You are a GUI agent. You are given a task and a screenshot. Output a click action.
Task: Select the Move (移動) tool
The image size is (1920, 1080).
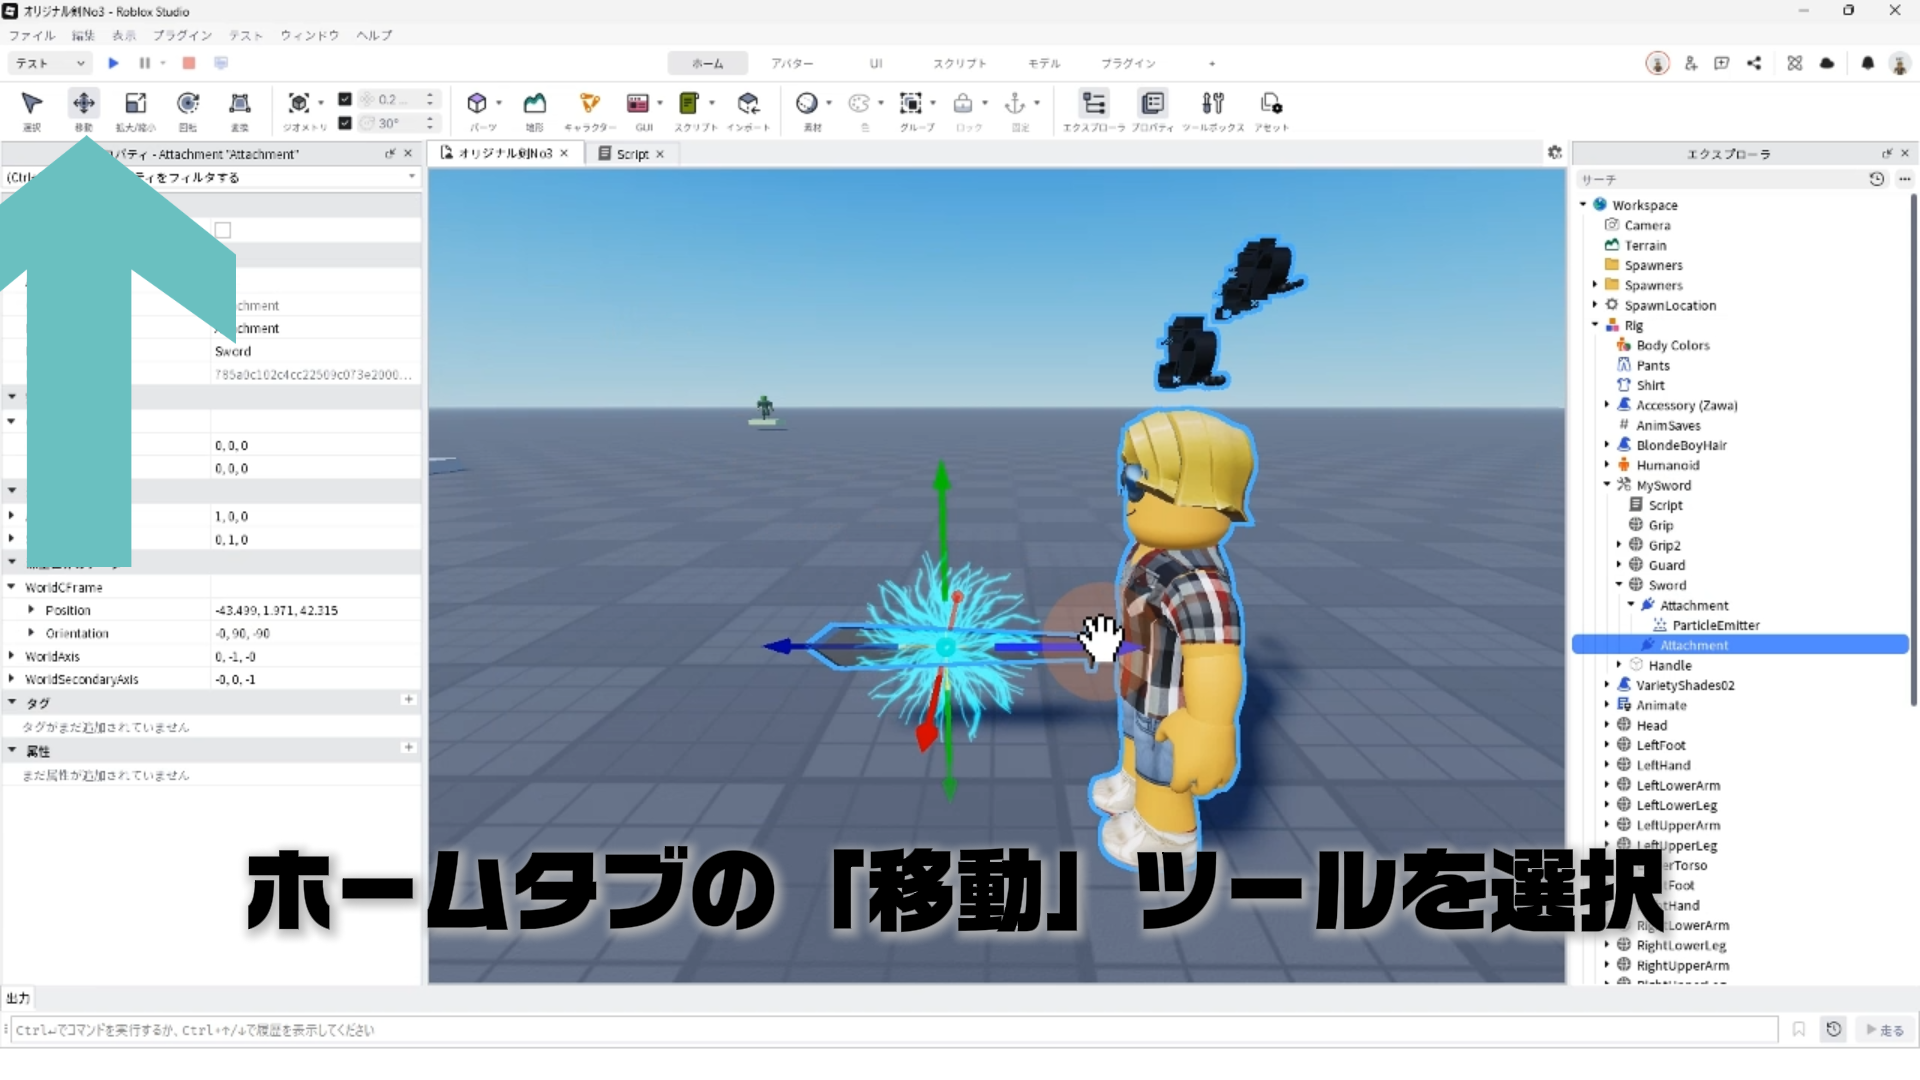(84, 104)
